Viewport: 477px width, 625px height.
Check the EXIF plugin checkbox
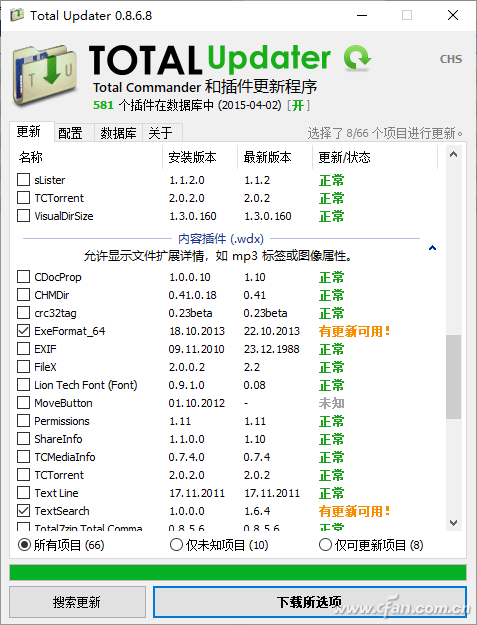coord(24,348)
